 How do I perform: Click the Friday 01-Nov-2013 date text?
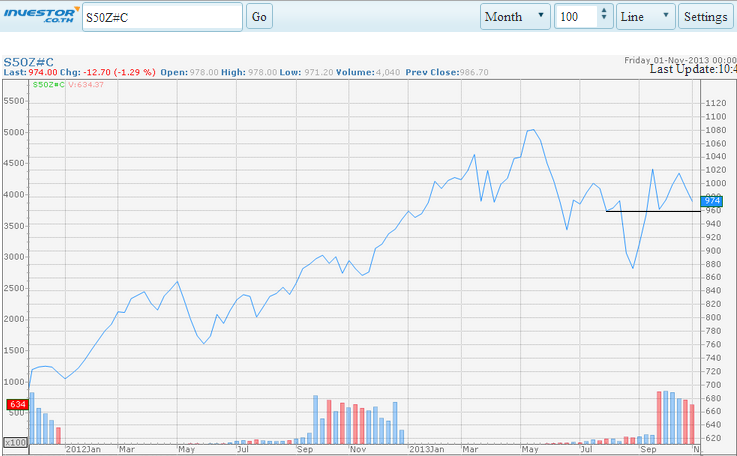pos(681,60)
